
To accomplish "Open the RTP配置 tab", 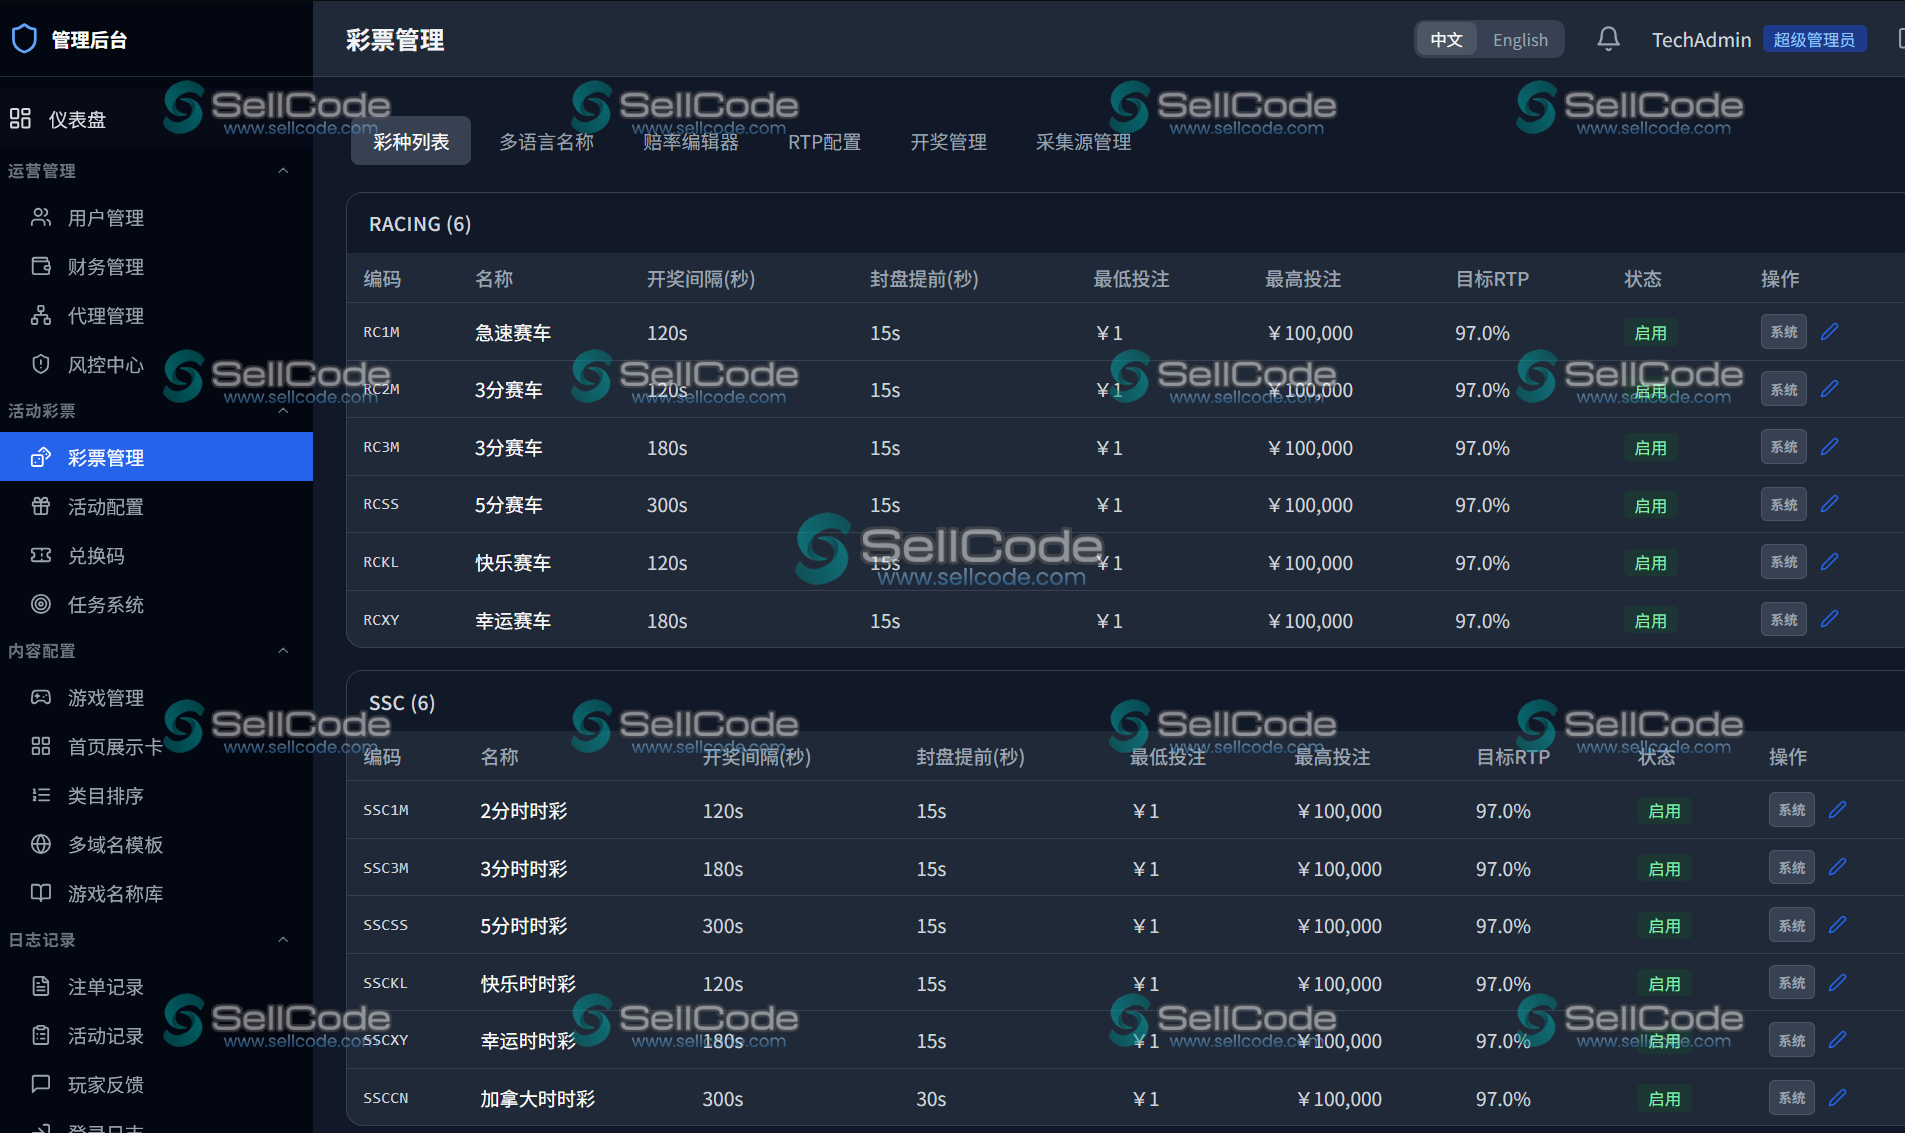I will (x=825, y=142).
